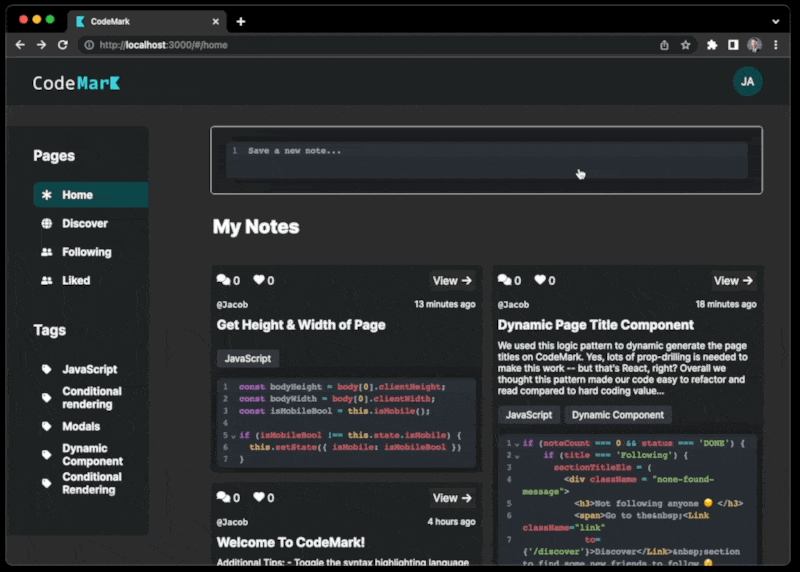800x572 pixels.
Task: Click comments icon on Get Height note
Action: [223, 280]
